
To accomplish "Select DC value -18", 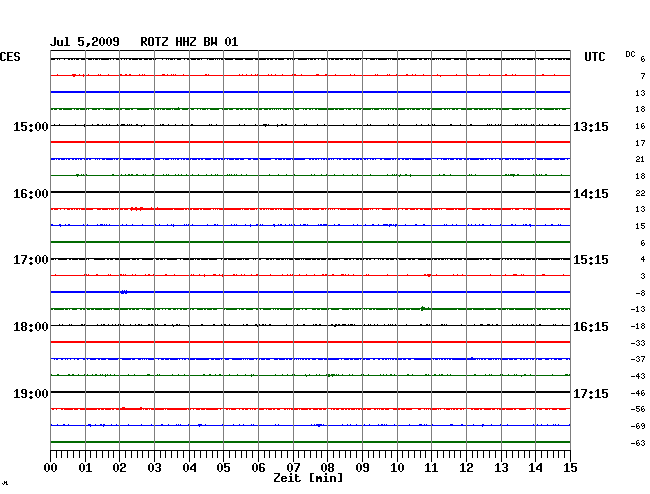I will [x=638, y=326].
